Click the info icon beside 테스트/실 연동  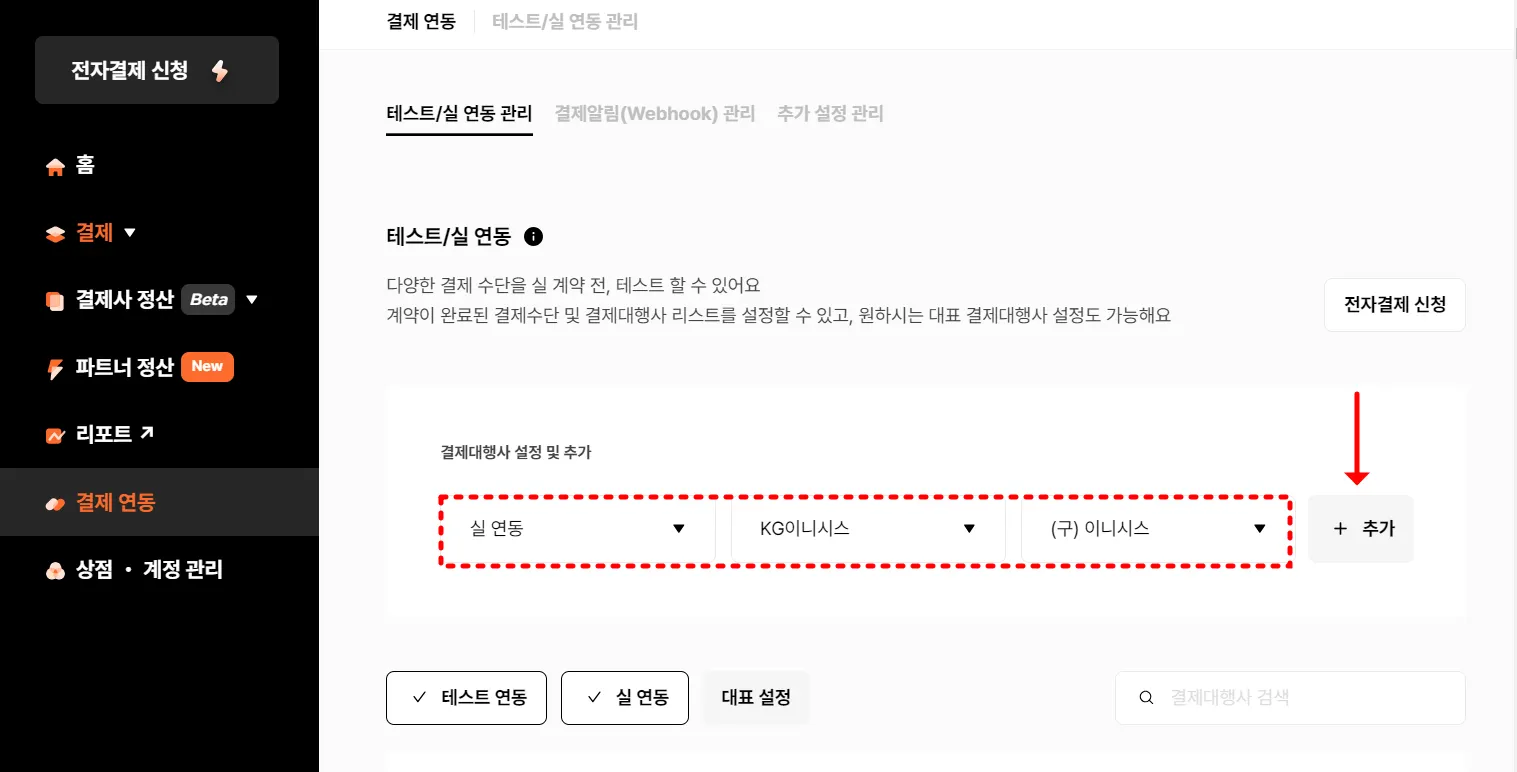click(x=534, y=237)
